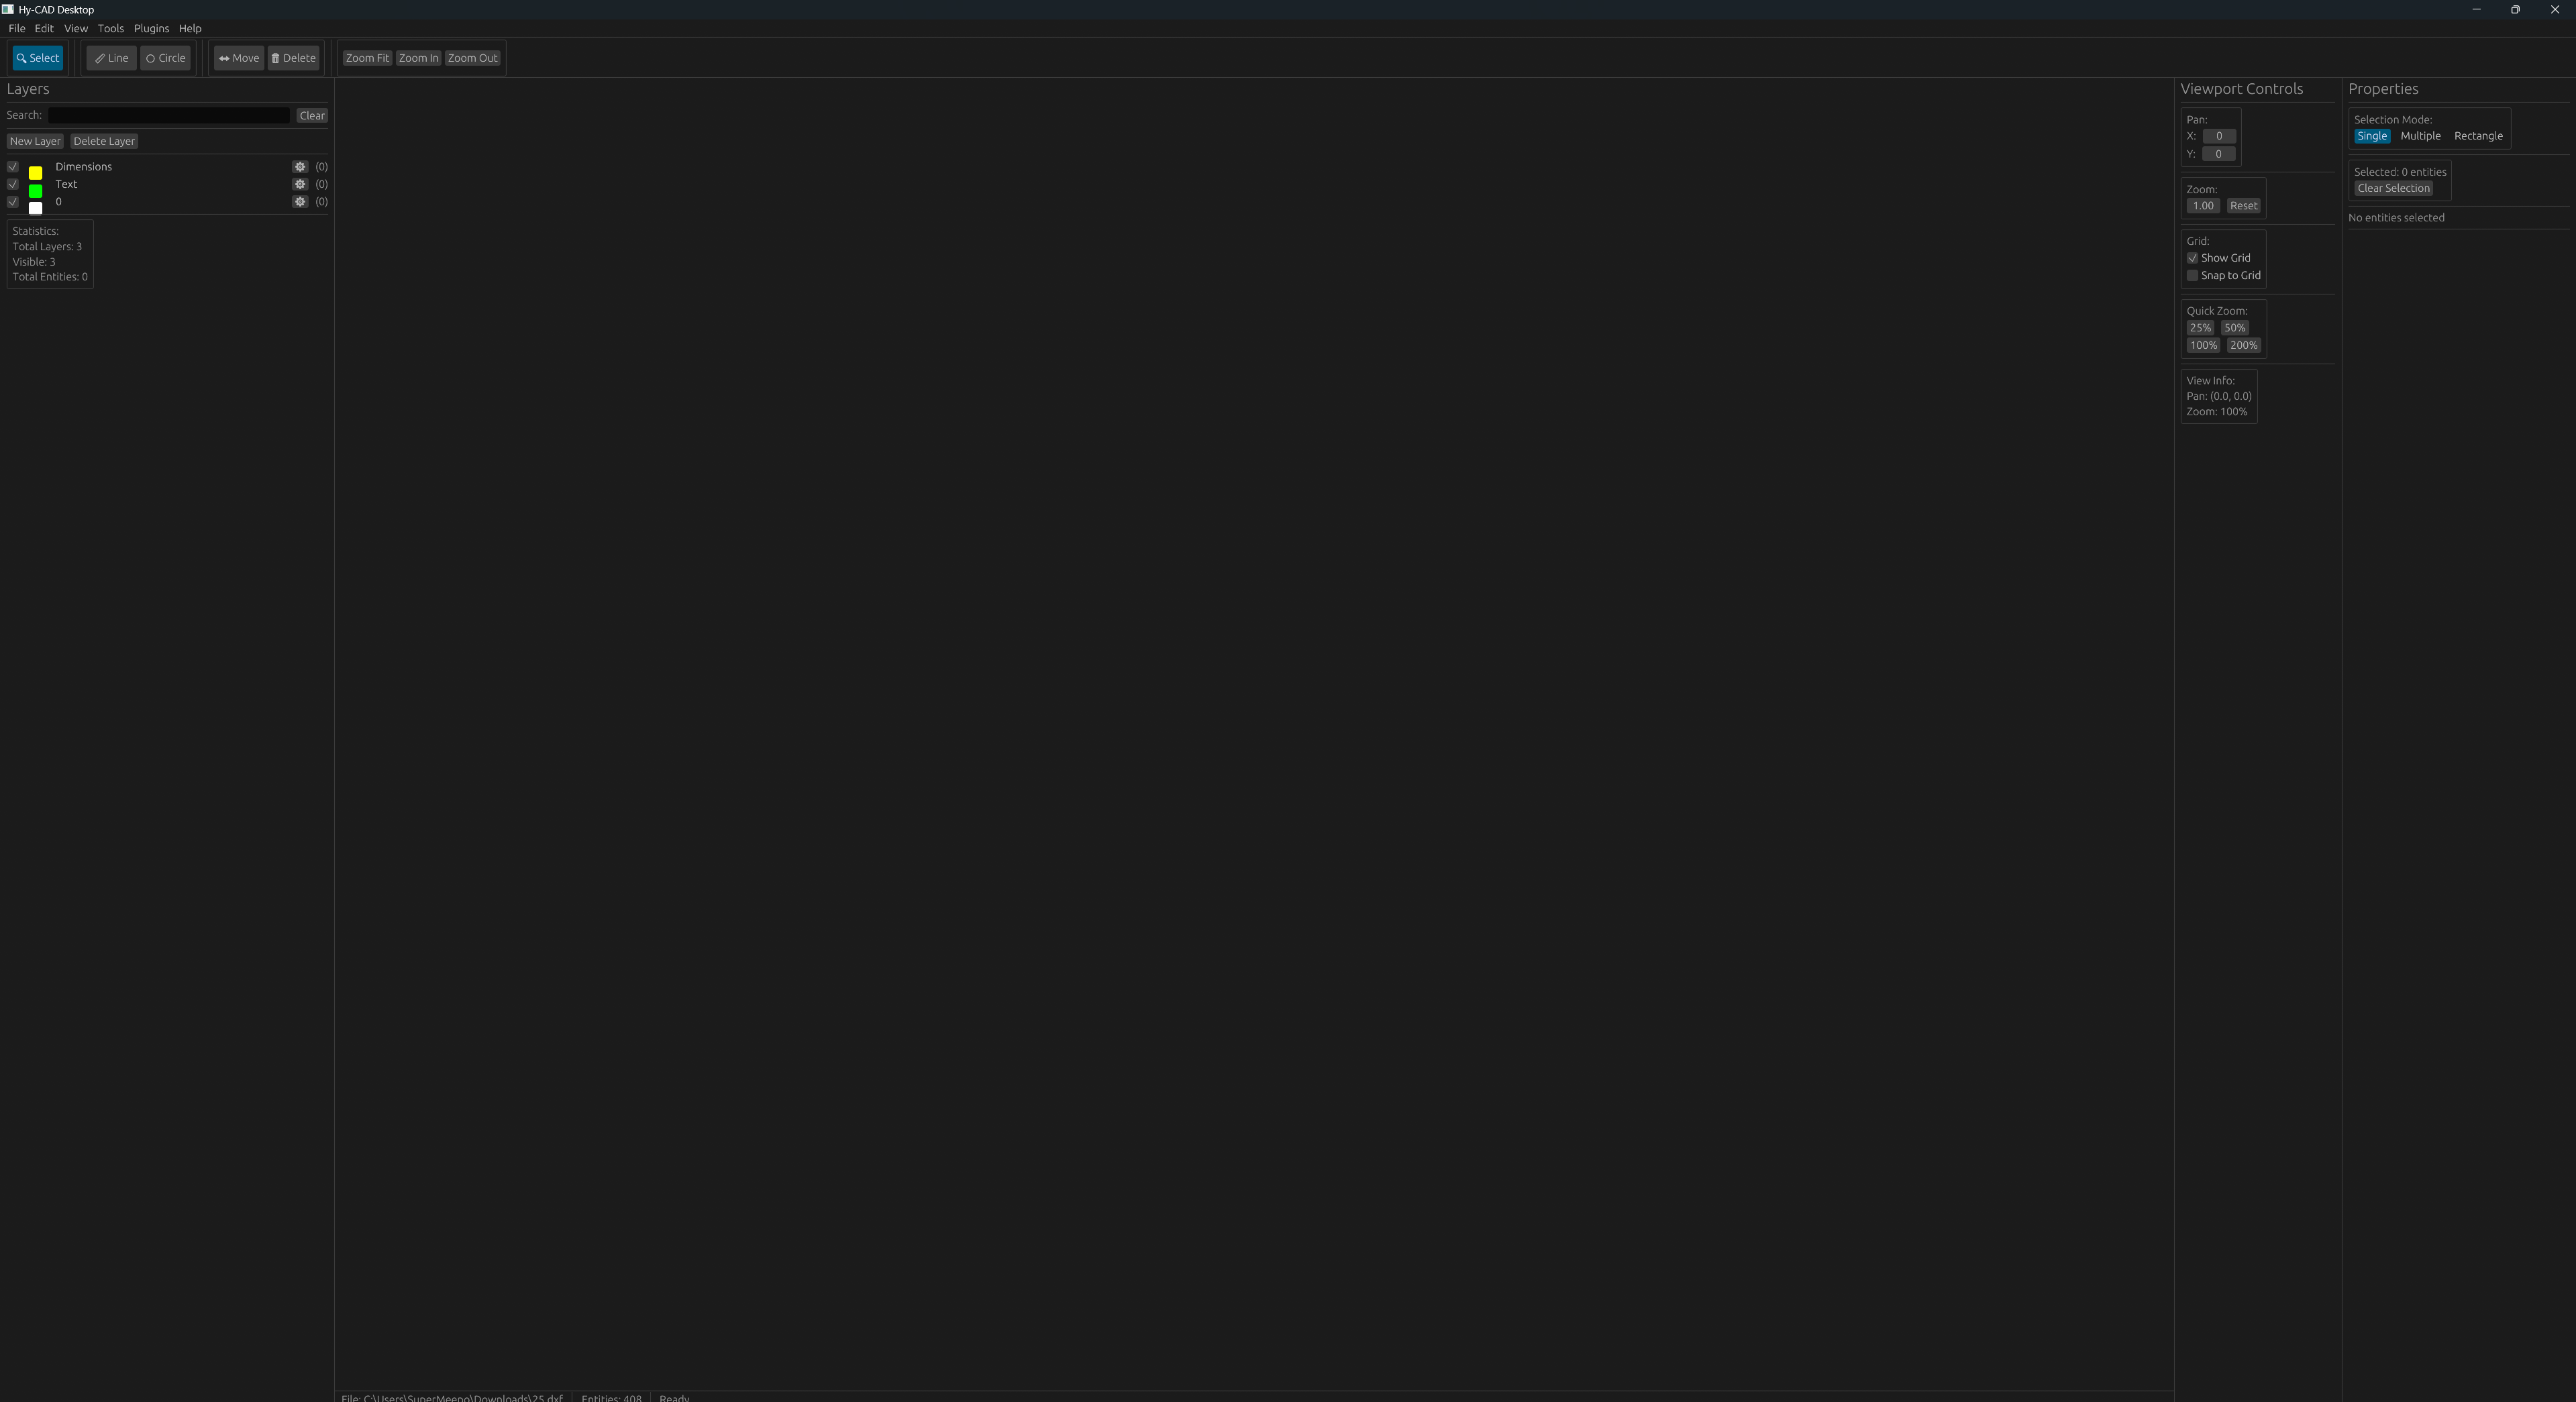This screenshot has width=2576, height=1402.
Task: Hide the Dimensions layer via its checkbox
Action: [13, 167]
